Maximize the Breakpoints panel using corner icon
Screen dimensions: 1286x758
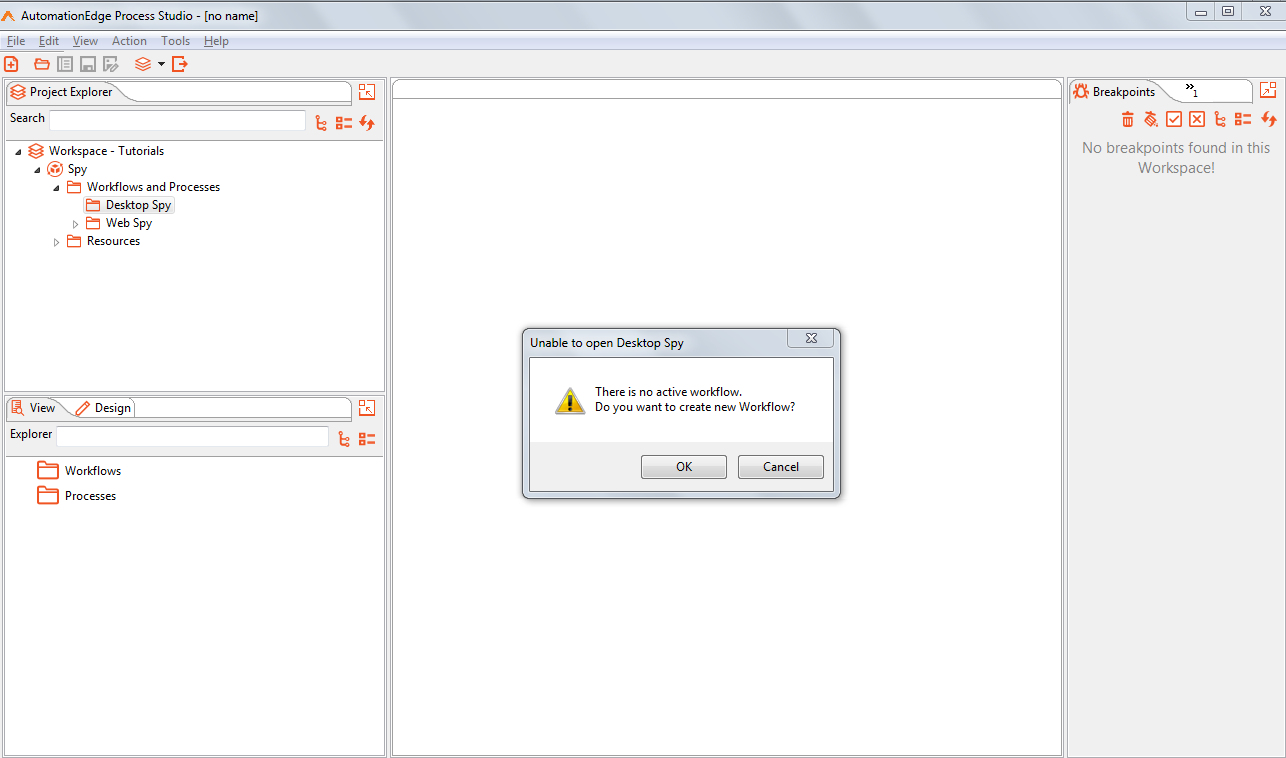1268,90
